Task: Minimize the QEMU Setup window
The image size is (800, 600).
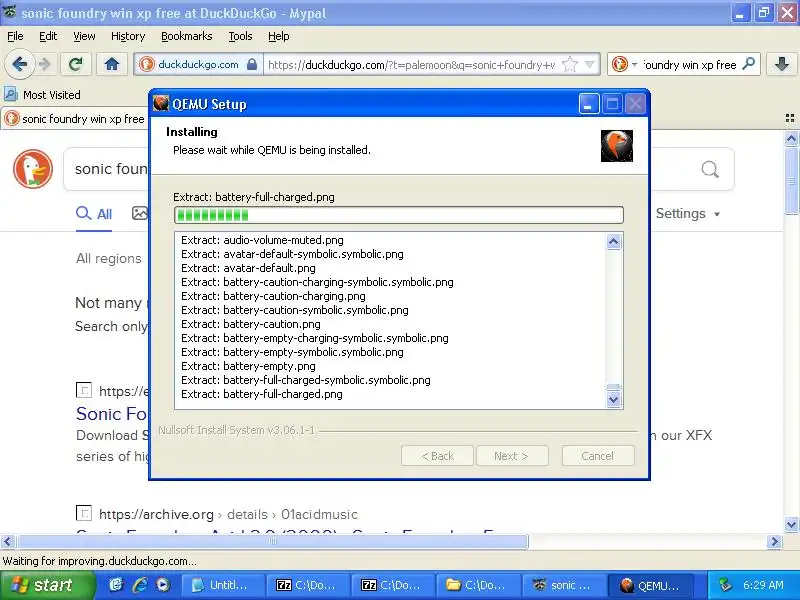Action: [588, 105]
